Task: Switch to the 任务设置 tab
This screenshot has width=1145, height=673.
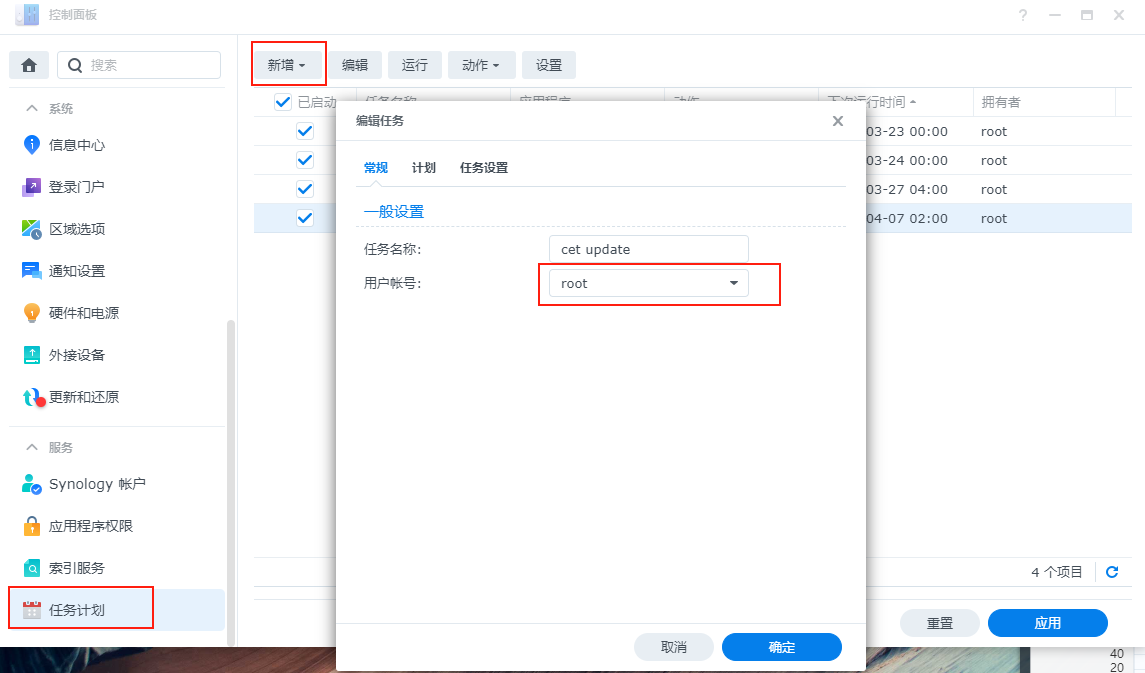Action: coord(483,168)
